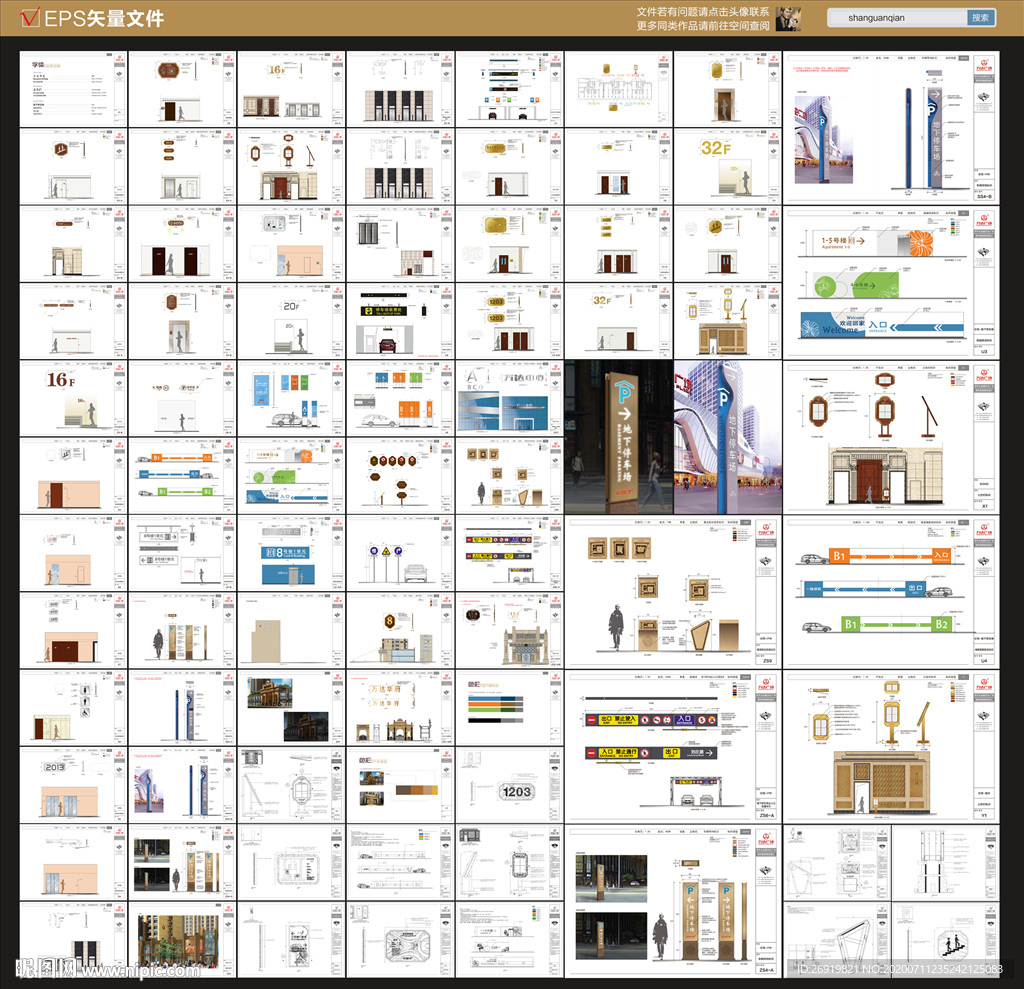The image size is (1024, 989).
Task: Open the small 32F thumbnail with doorway
Action: coord(618,321)
